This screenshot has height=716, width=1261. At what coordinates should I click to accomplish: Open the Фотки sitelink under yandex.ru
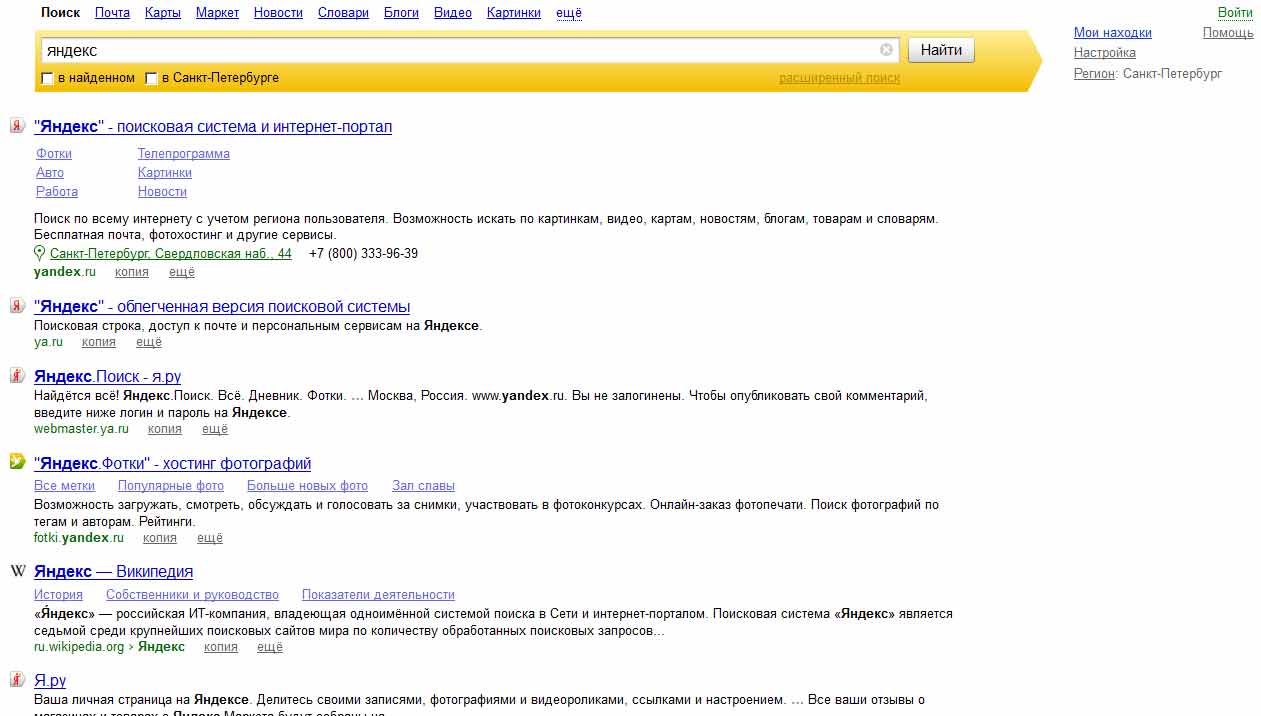54,154
